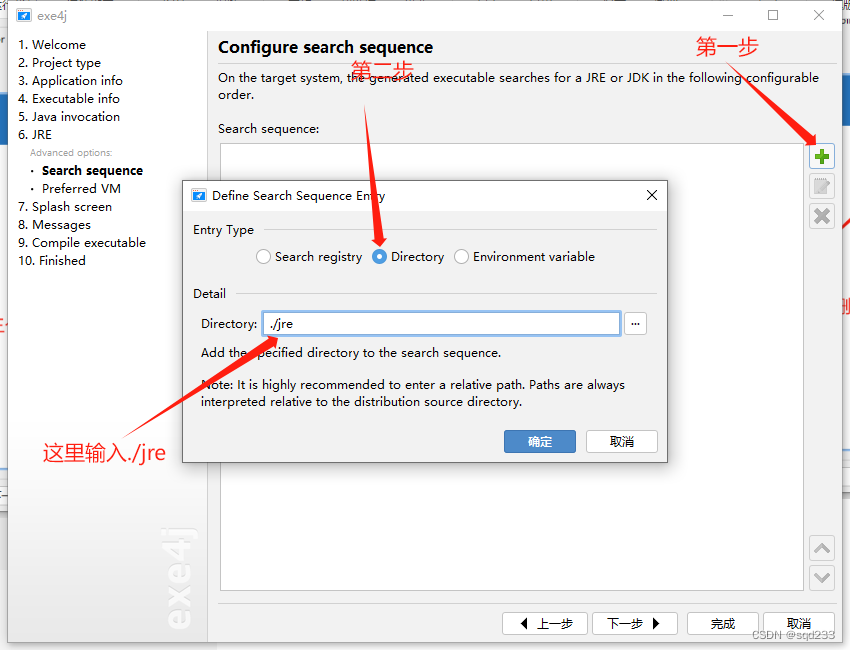This screenshot has width=850, height=650.
Task: Click the 'Detail' section label
Action: tap(209, 293)
